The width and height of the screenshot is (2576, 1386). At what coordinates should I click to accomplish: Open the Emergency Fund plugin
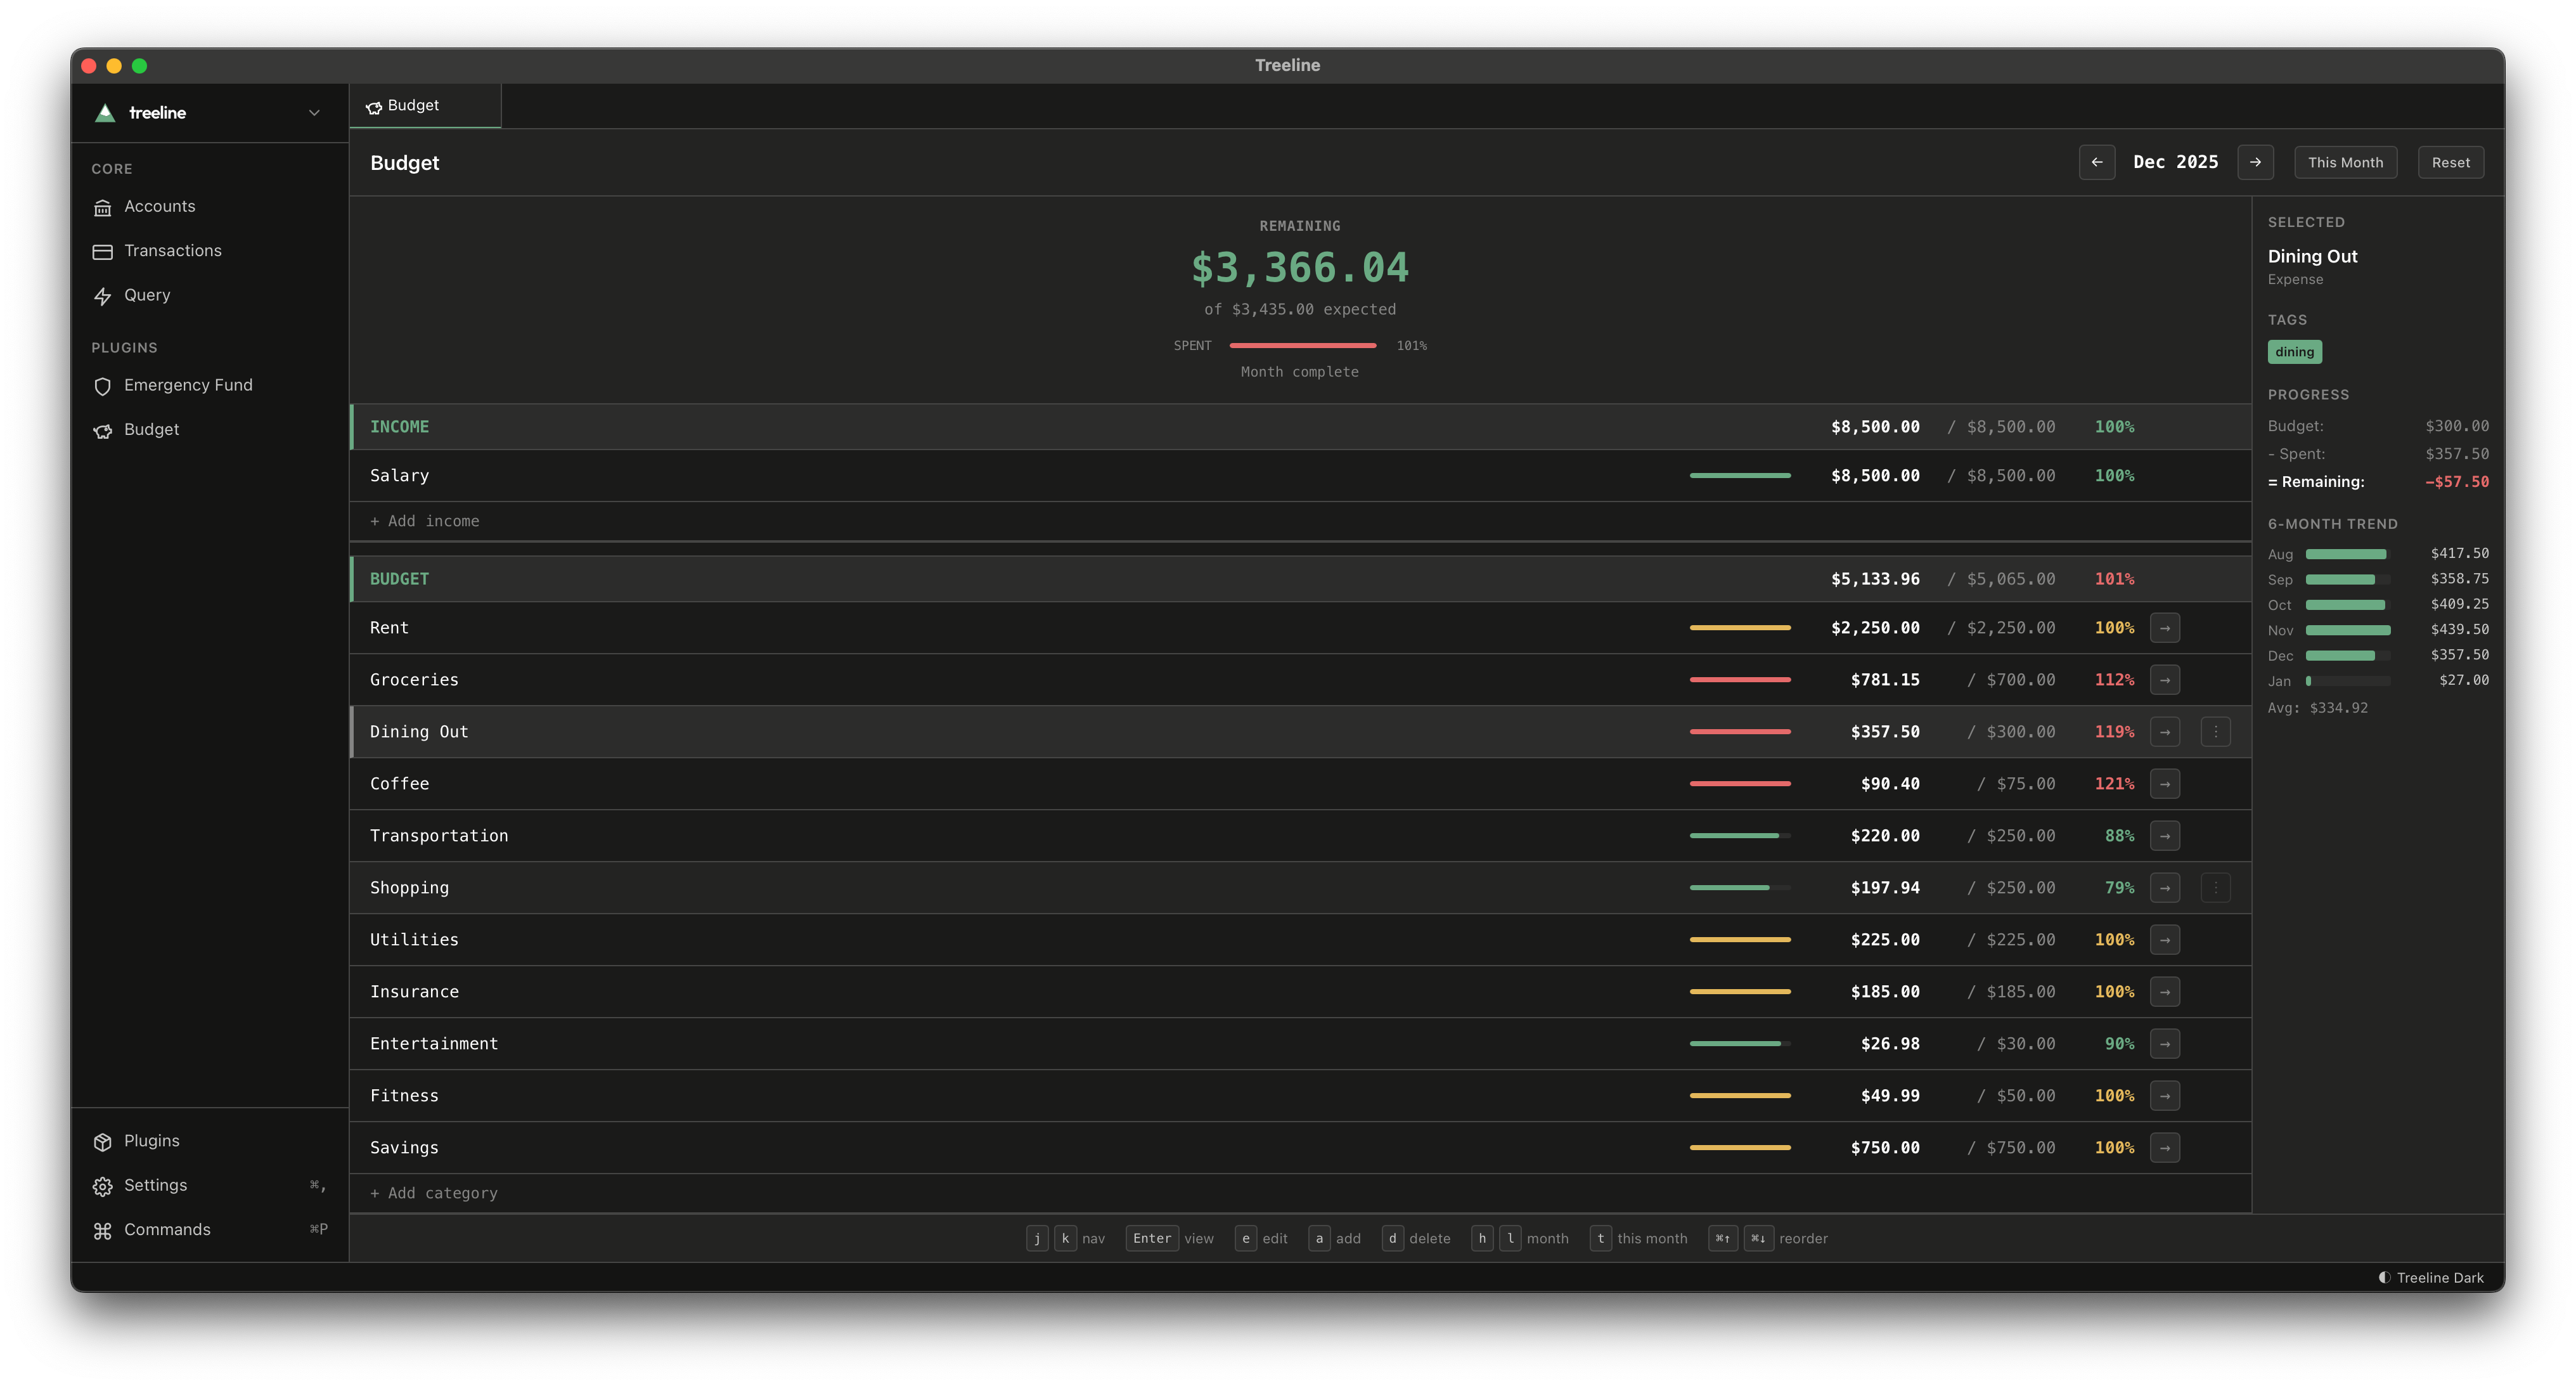[x=188, y=385]
